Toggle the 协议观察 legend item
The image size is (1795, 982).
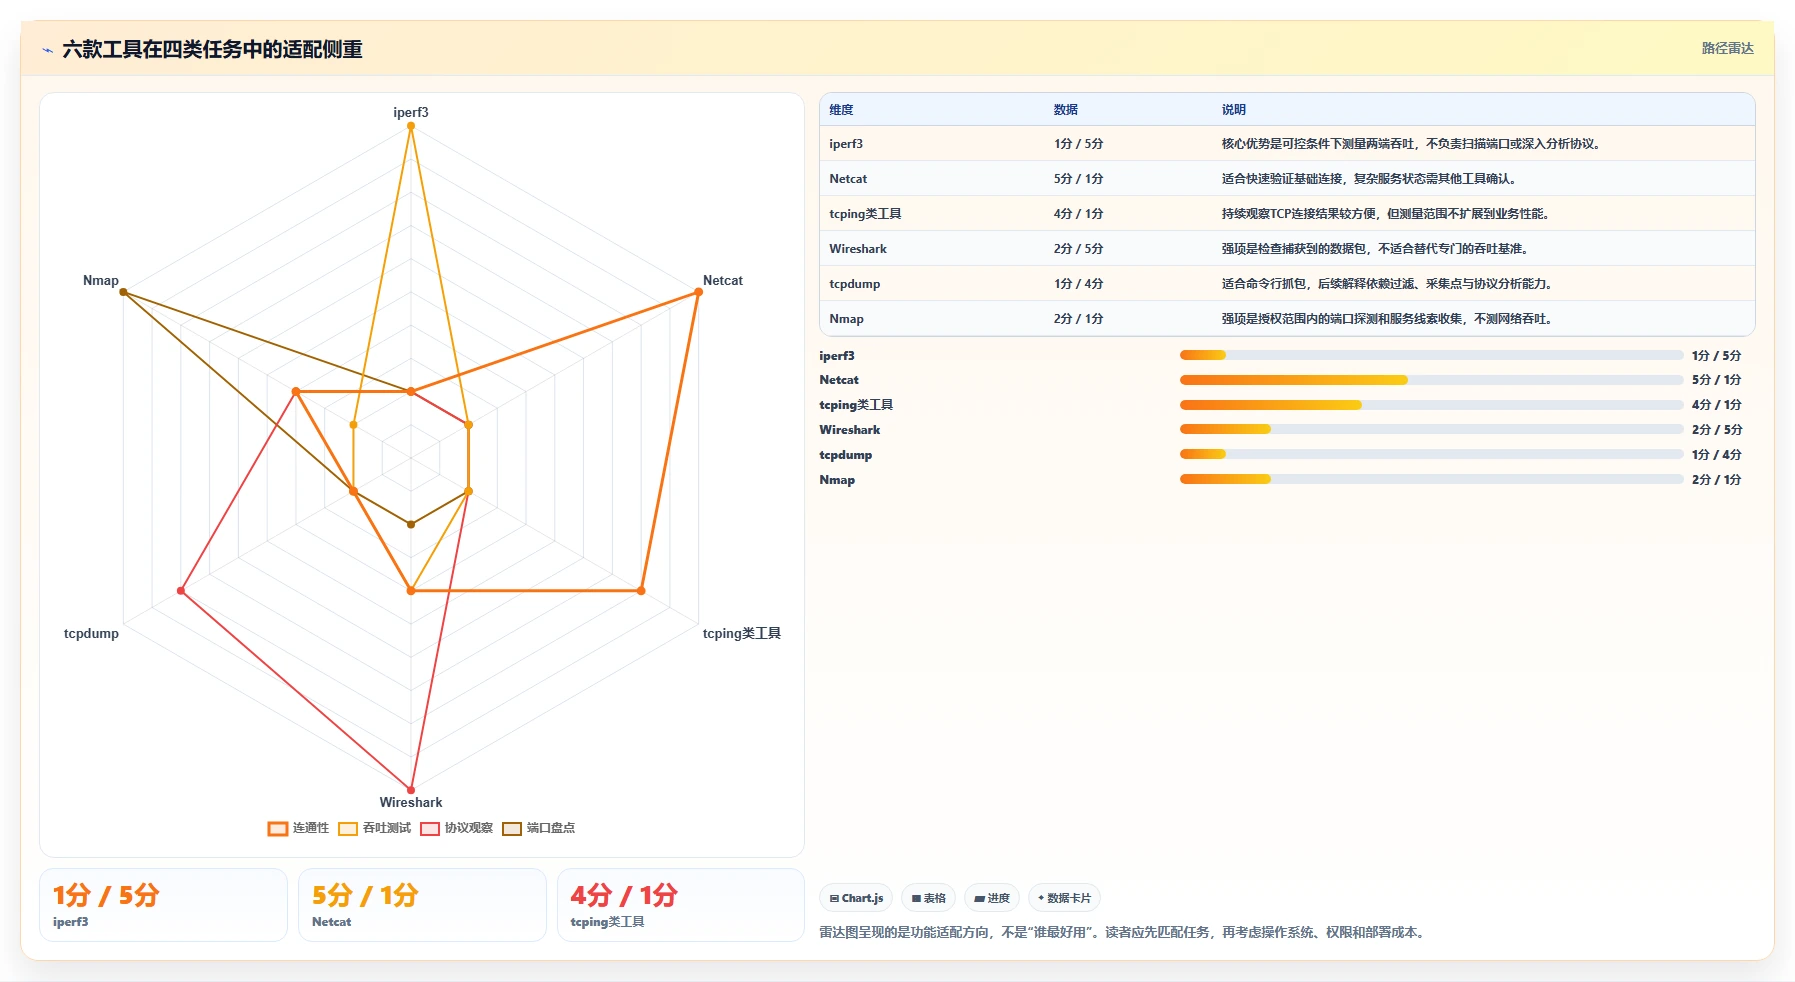(x=457, y=828)
